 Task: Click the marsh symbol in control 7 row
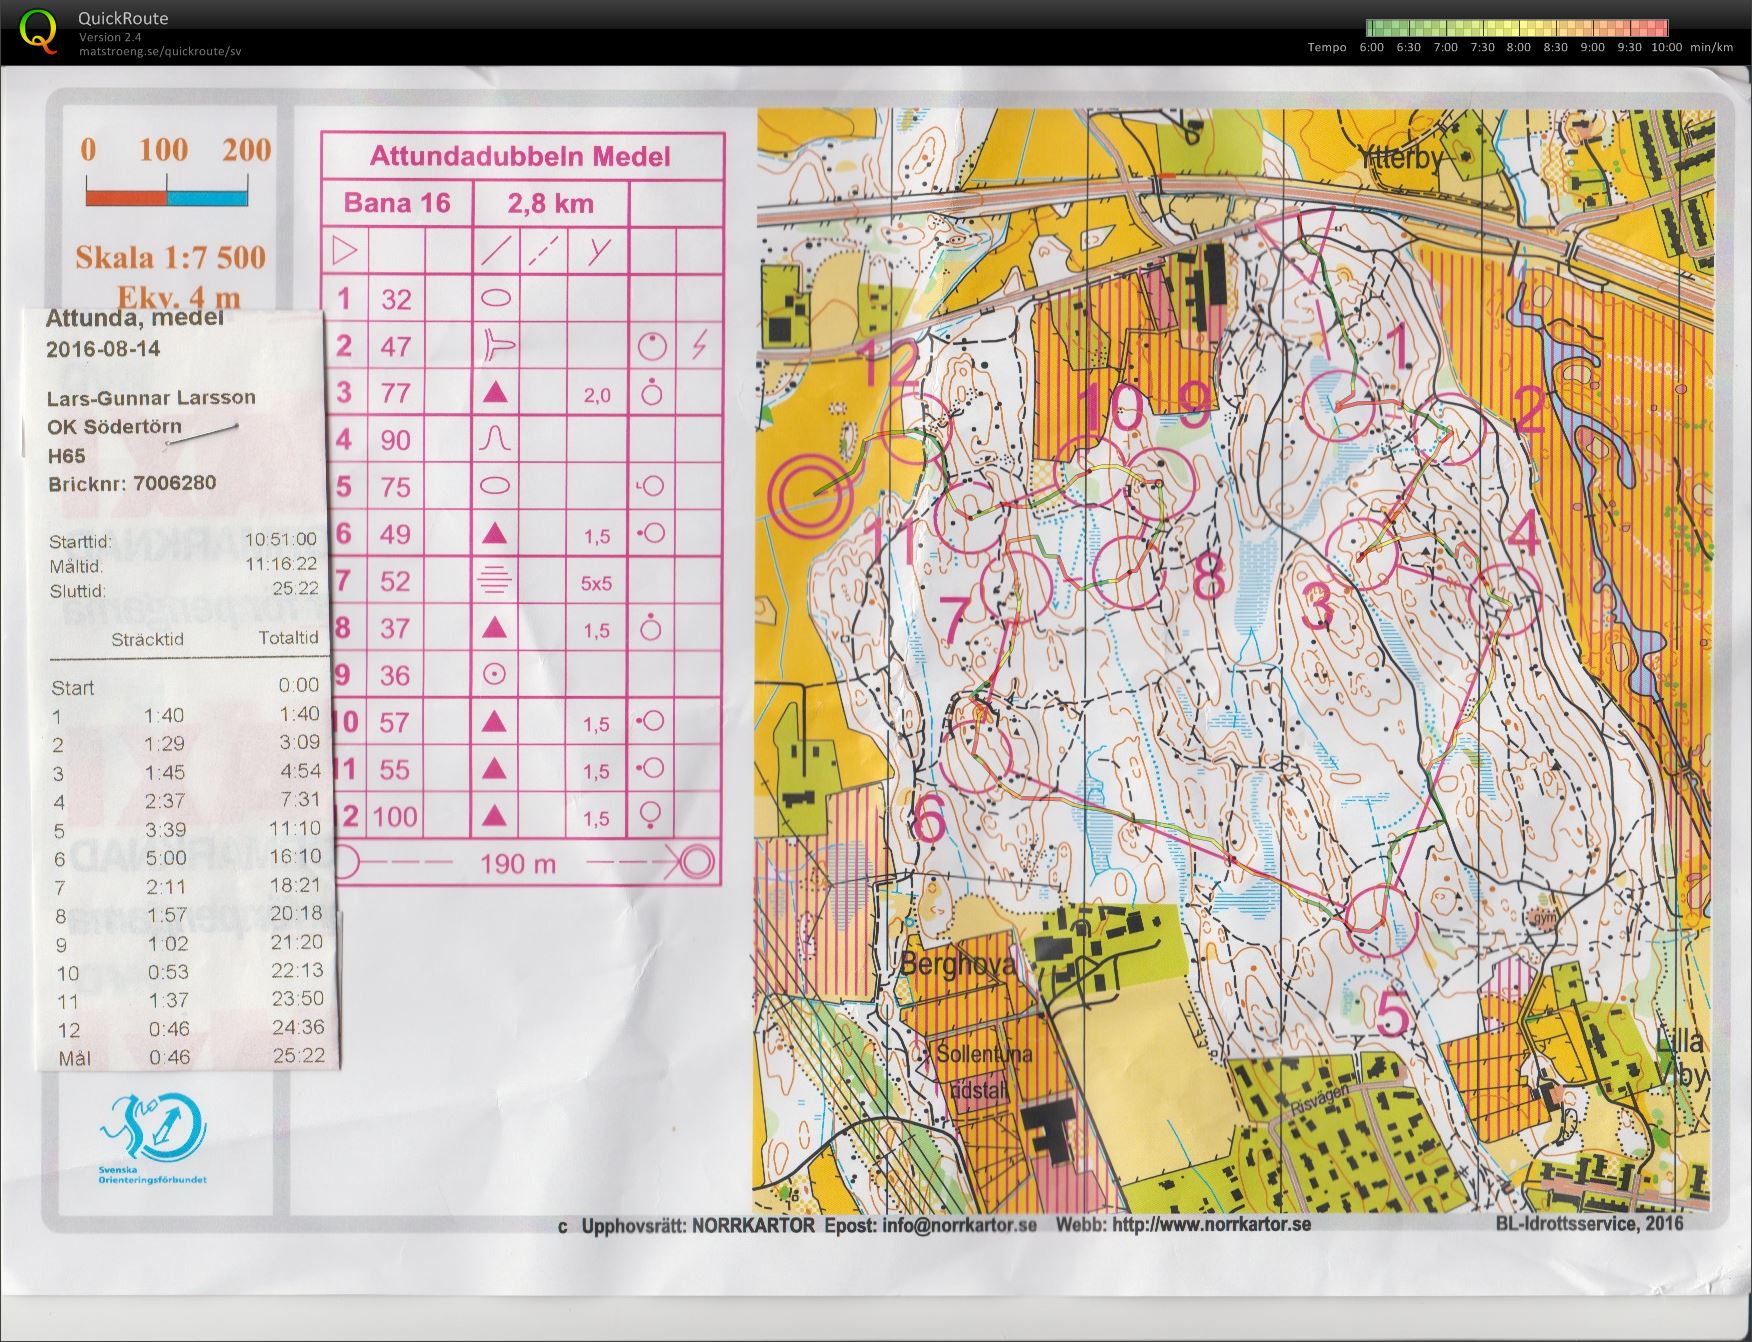pyautogui.click(x=495, y=580)
